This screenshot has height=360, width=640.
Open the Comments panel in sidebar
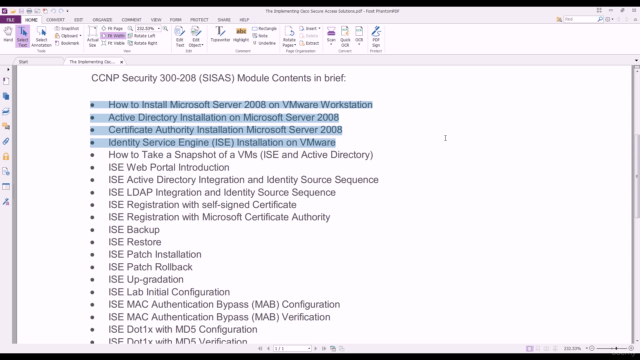coord(6,127)
